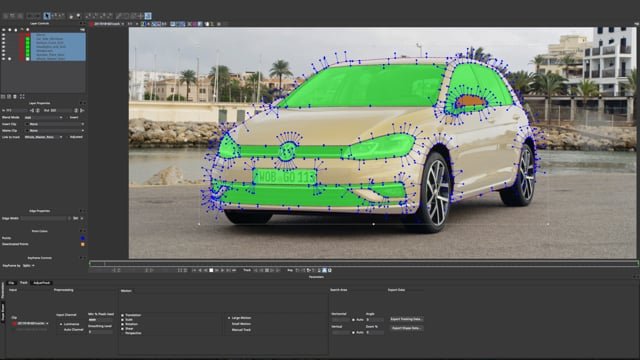640x360 pixels.
Task: Switch to the AdjustTrack tab
Action: [x=41, y=283]
